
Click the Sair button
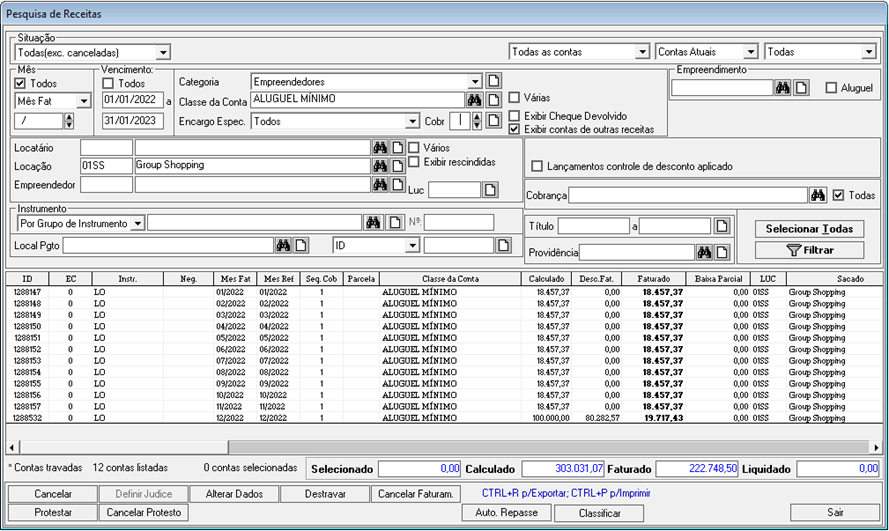click(x=835, y=512)
